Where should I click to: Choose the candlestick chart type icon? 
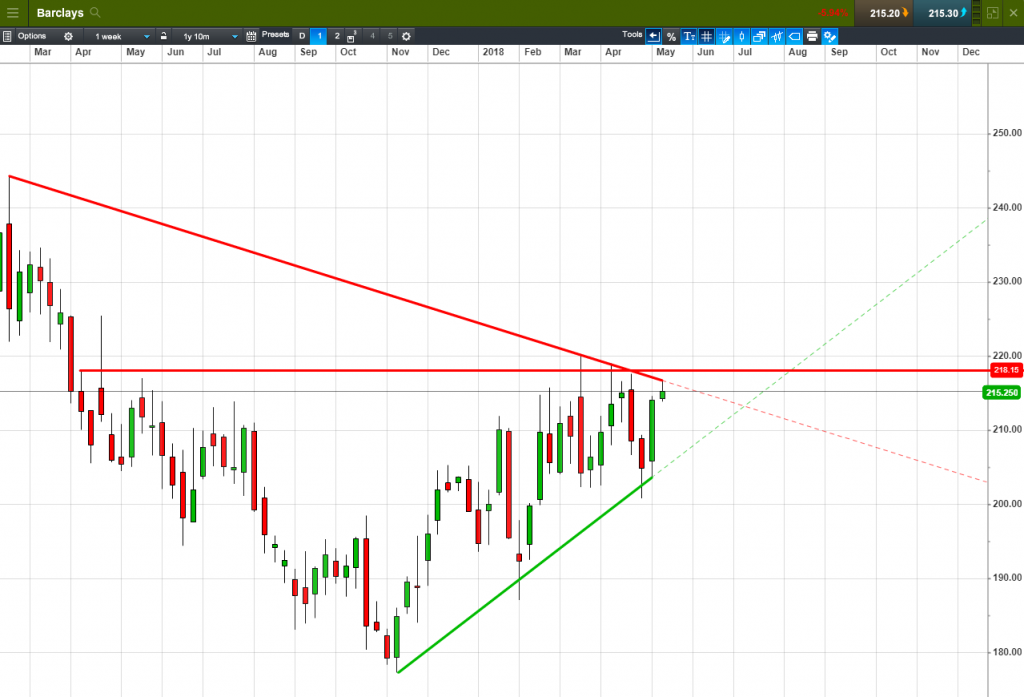[x=742, y=37]
